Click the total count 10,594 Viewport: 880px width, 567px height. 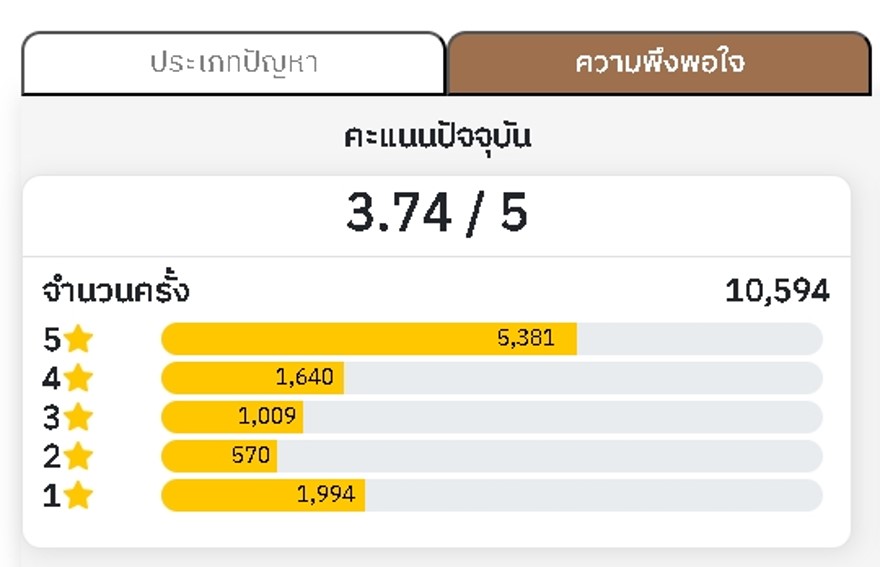(777, 291)
